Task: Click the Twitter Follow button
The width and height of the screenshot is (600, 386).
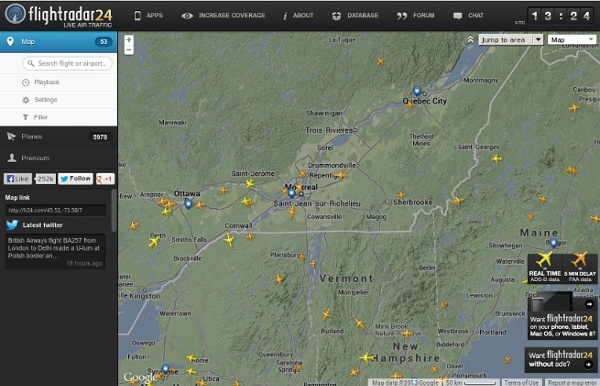Action: pos(76,179)
